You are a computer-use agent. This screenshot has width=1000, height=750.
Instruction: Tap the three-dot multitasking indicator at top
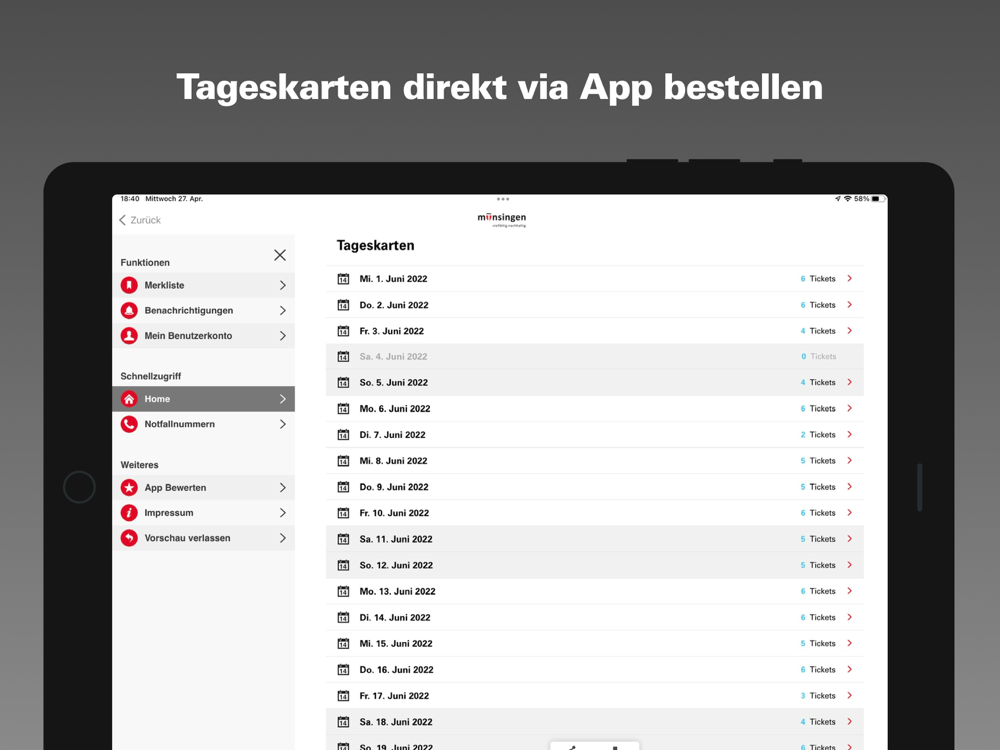[x=503, y=199]
